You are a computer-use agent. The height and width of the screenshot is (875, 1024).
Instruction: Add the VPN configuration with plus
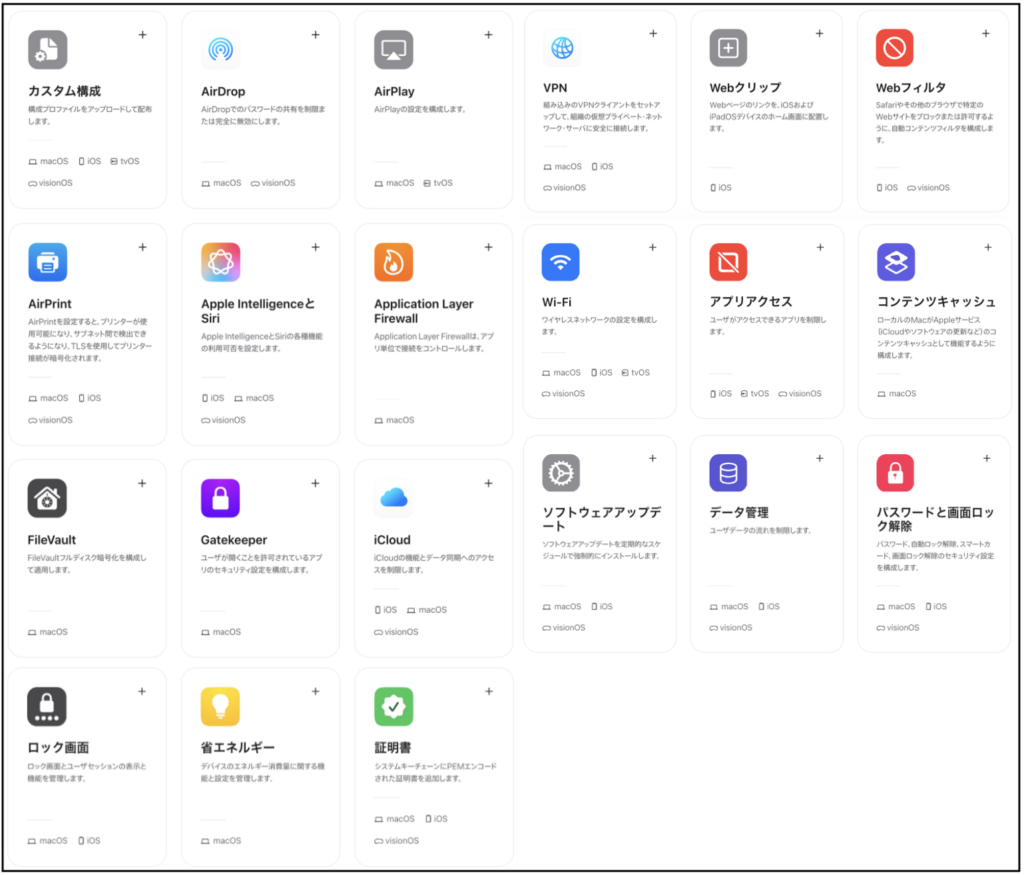[653, 33]
